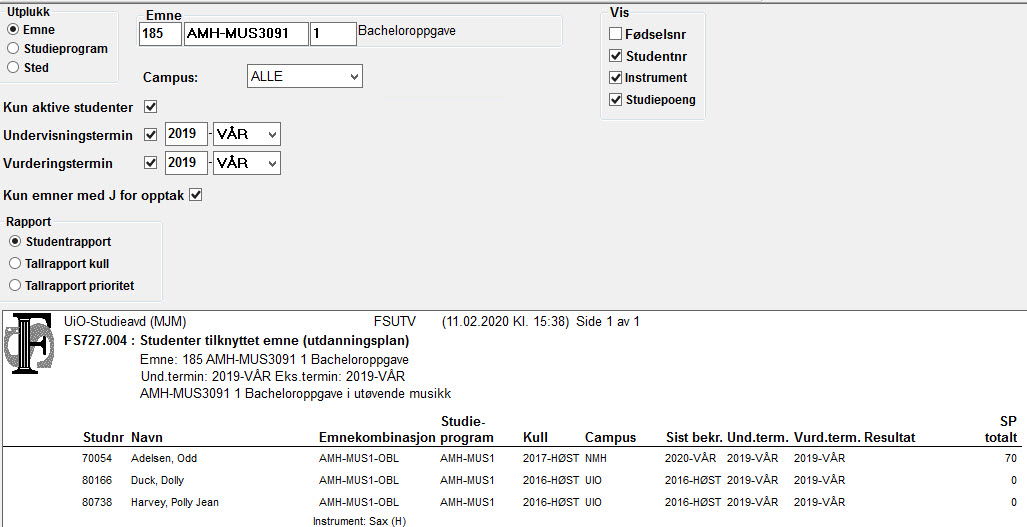Image resolution: width=1027 pixels, height=527 pixels.
Task: Enable the Fødselsnr checkbox
Action: [616, 34]
